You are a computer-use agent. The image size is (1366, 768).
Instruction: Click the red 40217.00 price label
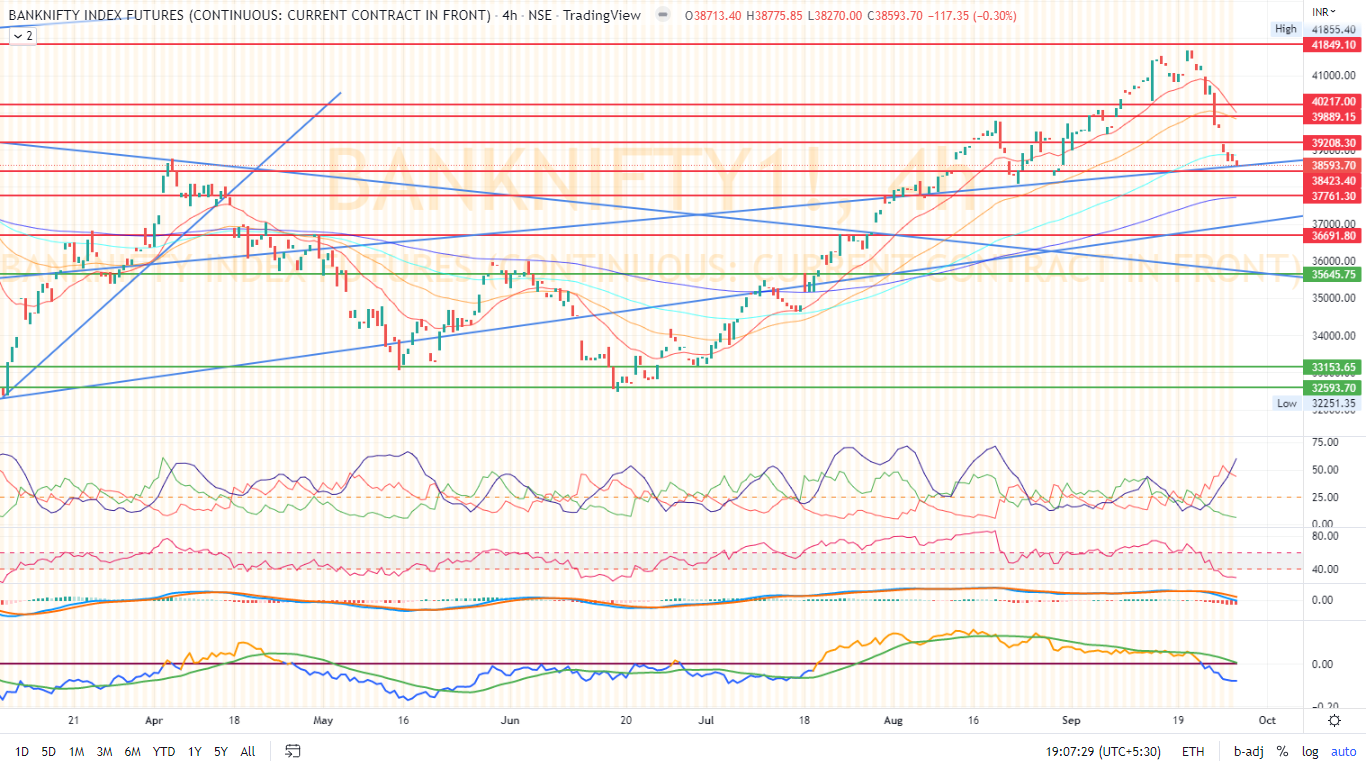(1332, 102)
